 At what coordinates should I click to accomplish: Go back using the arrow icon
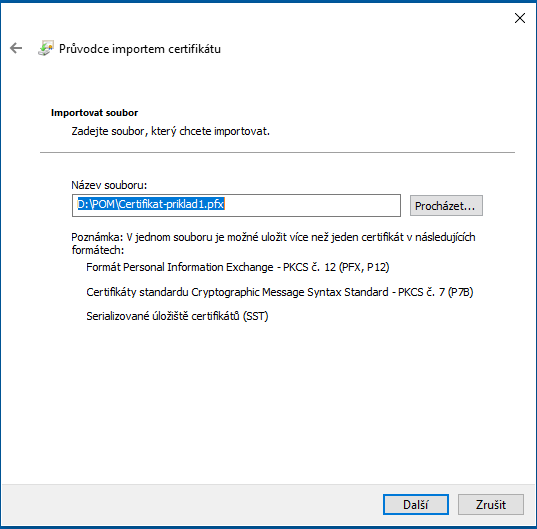(x=16, y=48)
